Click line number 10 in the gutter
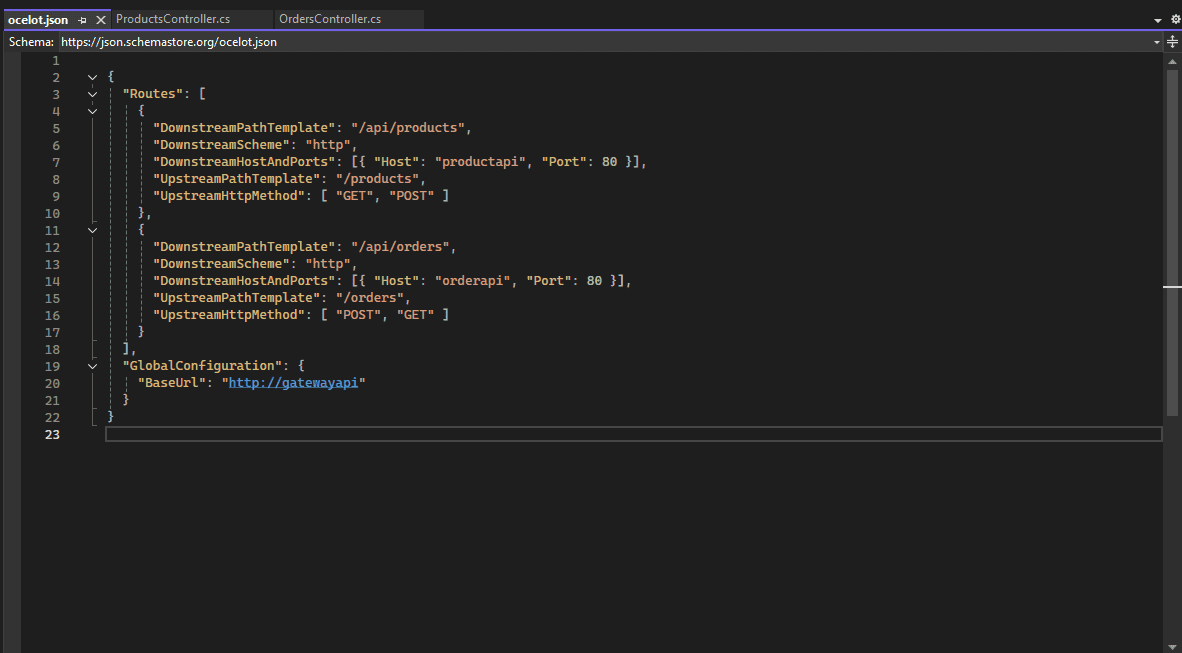Image resolution: width=1182 pixels, height=653 pixels. [52, 213]
